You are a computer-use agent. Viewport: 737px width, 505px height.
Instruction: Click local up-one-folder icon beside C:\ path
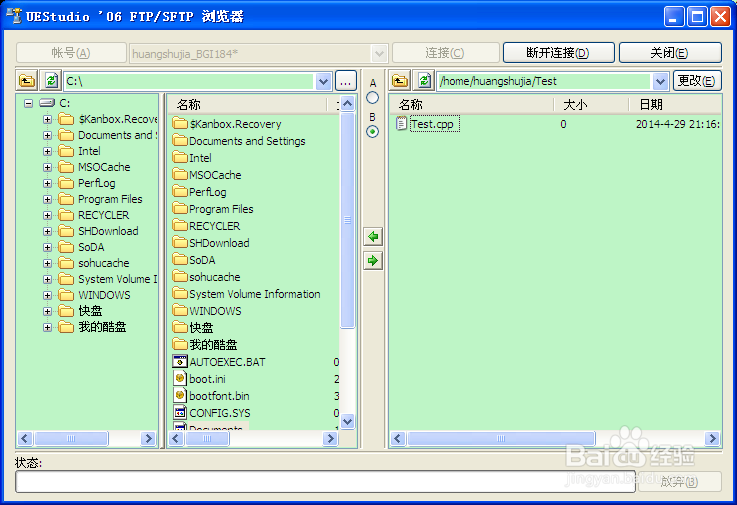click(27, 81)
